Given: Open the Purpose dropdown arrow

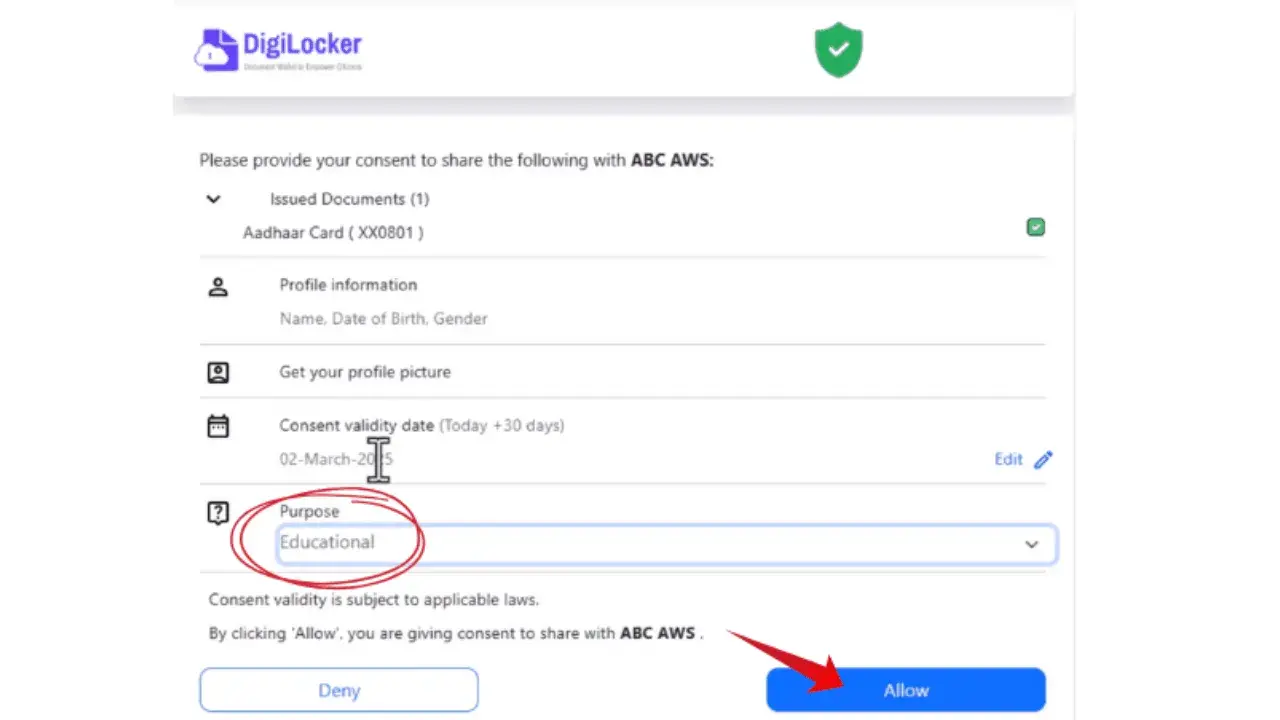Looking at the screenshot, I should click(1031, 545).
